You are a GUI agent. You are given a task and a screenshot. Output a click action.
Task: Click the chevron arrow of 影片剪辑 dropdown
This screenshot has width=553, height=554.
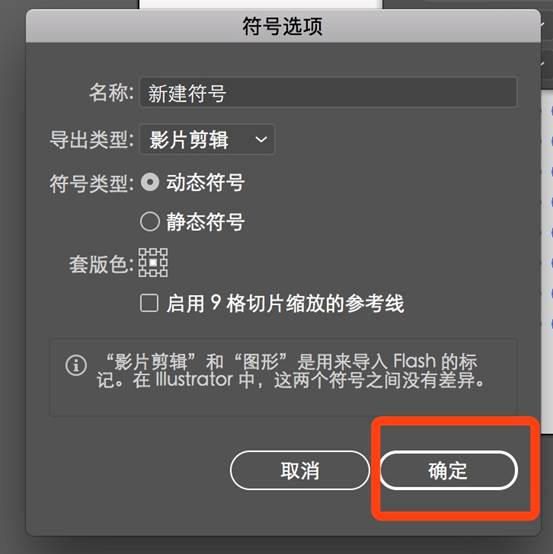[x=261, y=140]
